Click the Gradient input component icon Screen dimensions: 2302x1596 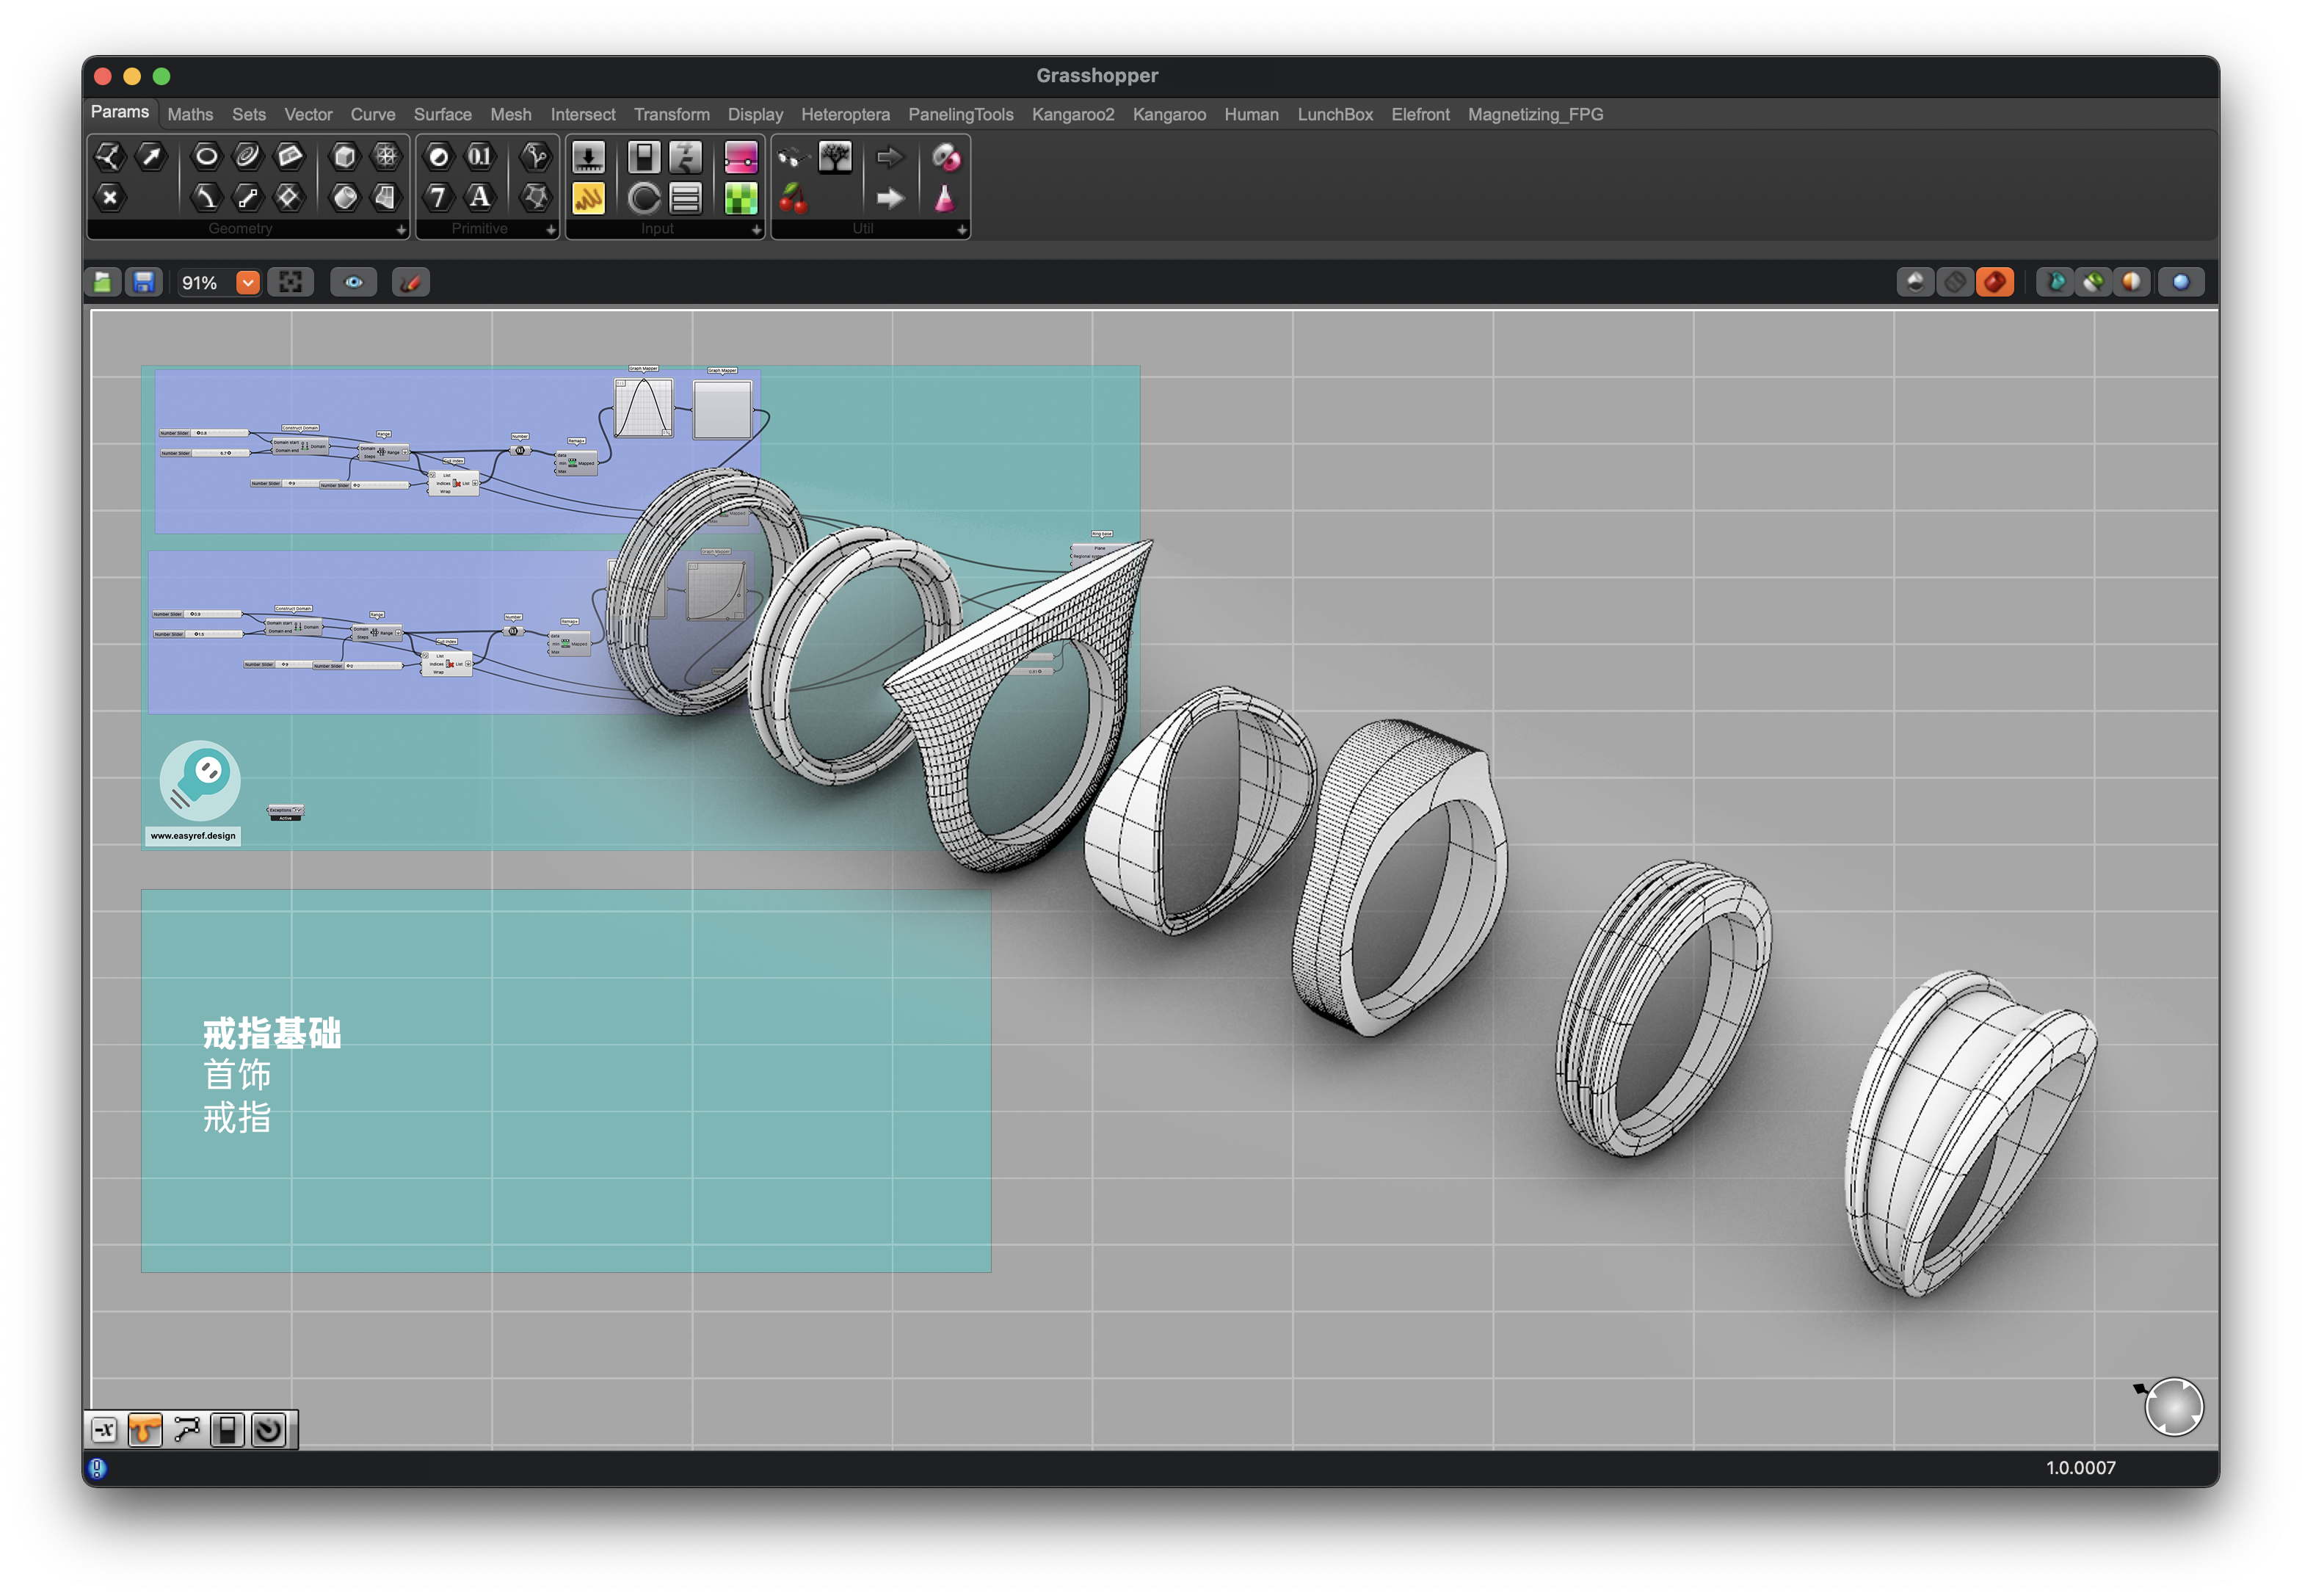(741, 156)
